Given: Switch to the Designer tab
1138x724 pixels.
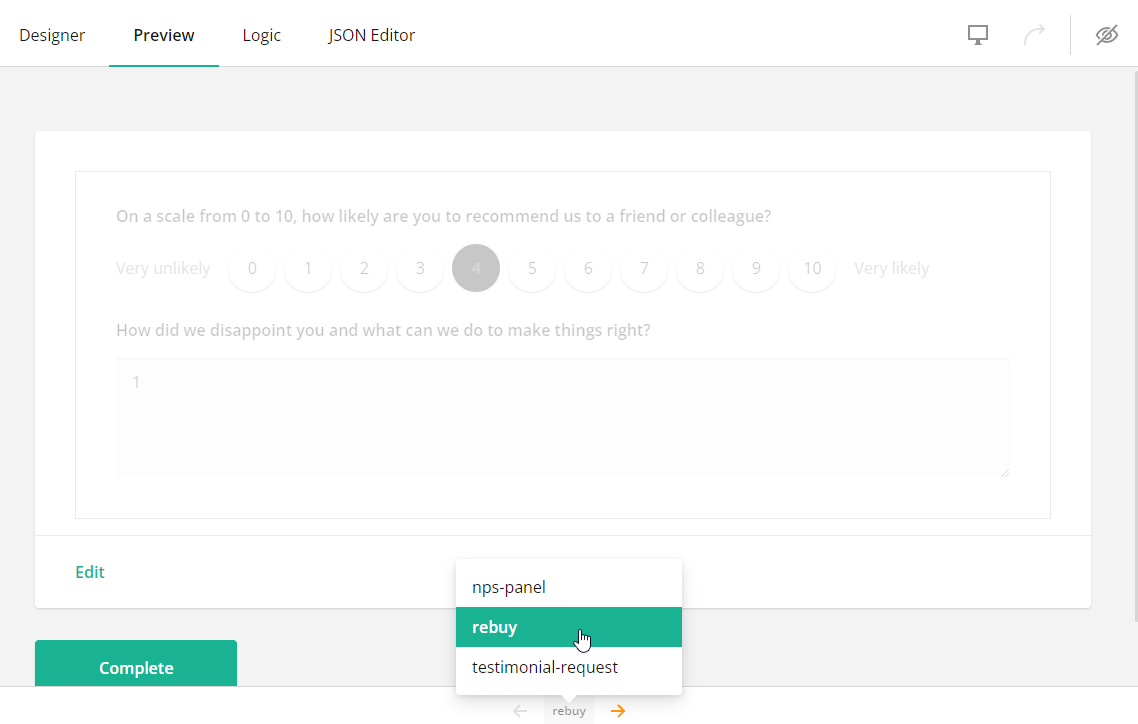Looking at the screenshot, I should 52,34.
